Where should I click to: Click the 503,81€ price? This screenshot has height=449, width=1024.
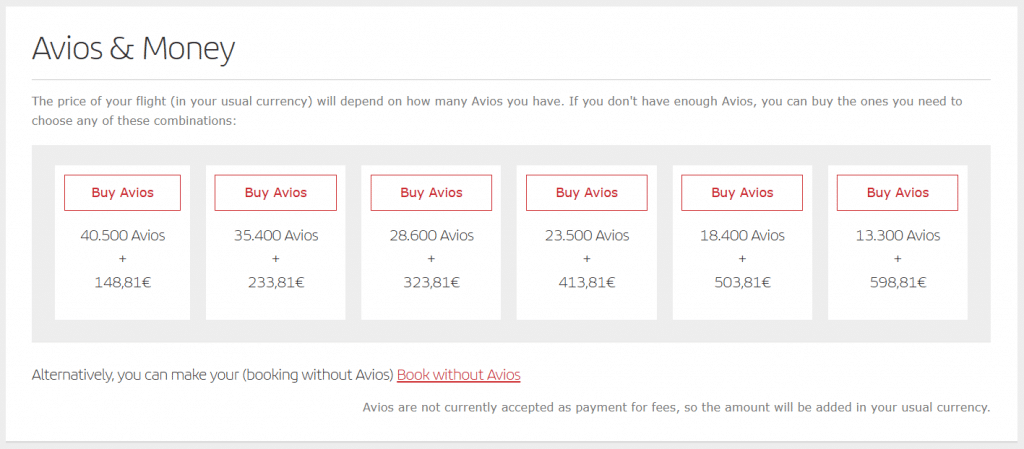tap(742, 283)
